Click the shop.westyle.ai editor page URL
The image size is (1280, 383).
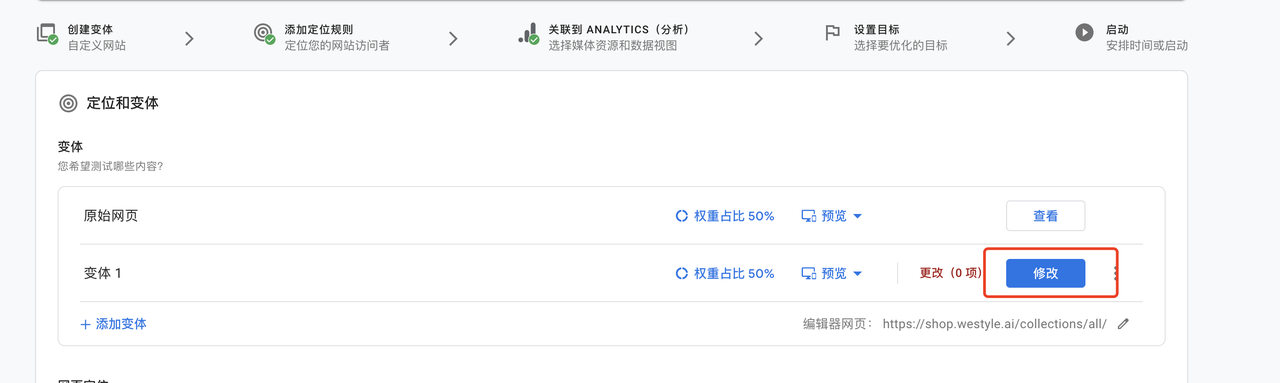[994, 324]
